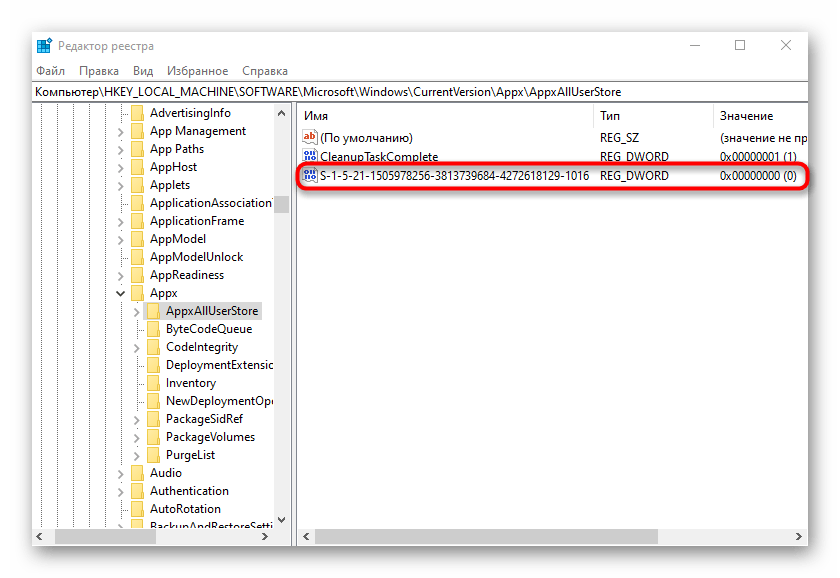This screenshot has height=578, width=840.
Task: Click the 0x00000000 (0) value cell
Action: point(758,176)
